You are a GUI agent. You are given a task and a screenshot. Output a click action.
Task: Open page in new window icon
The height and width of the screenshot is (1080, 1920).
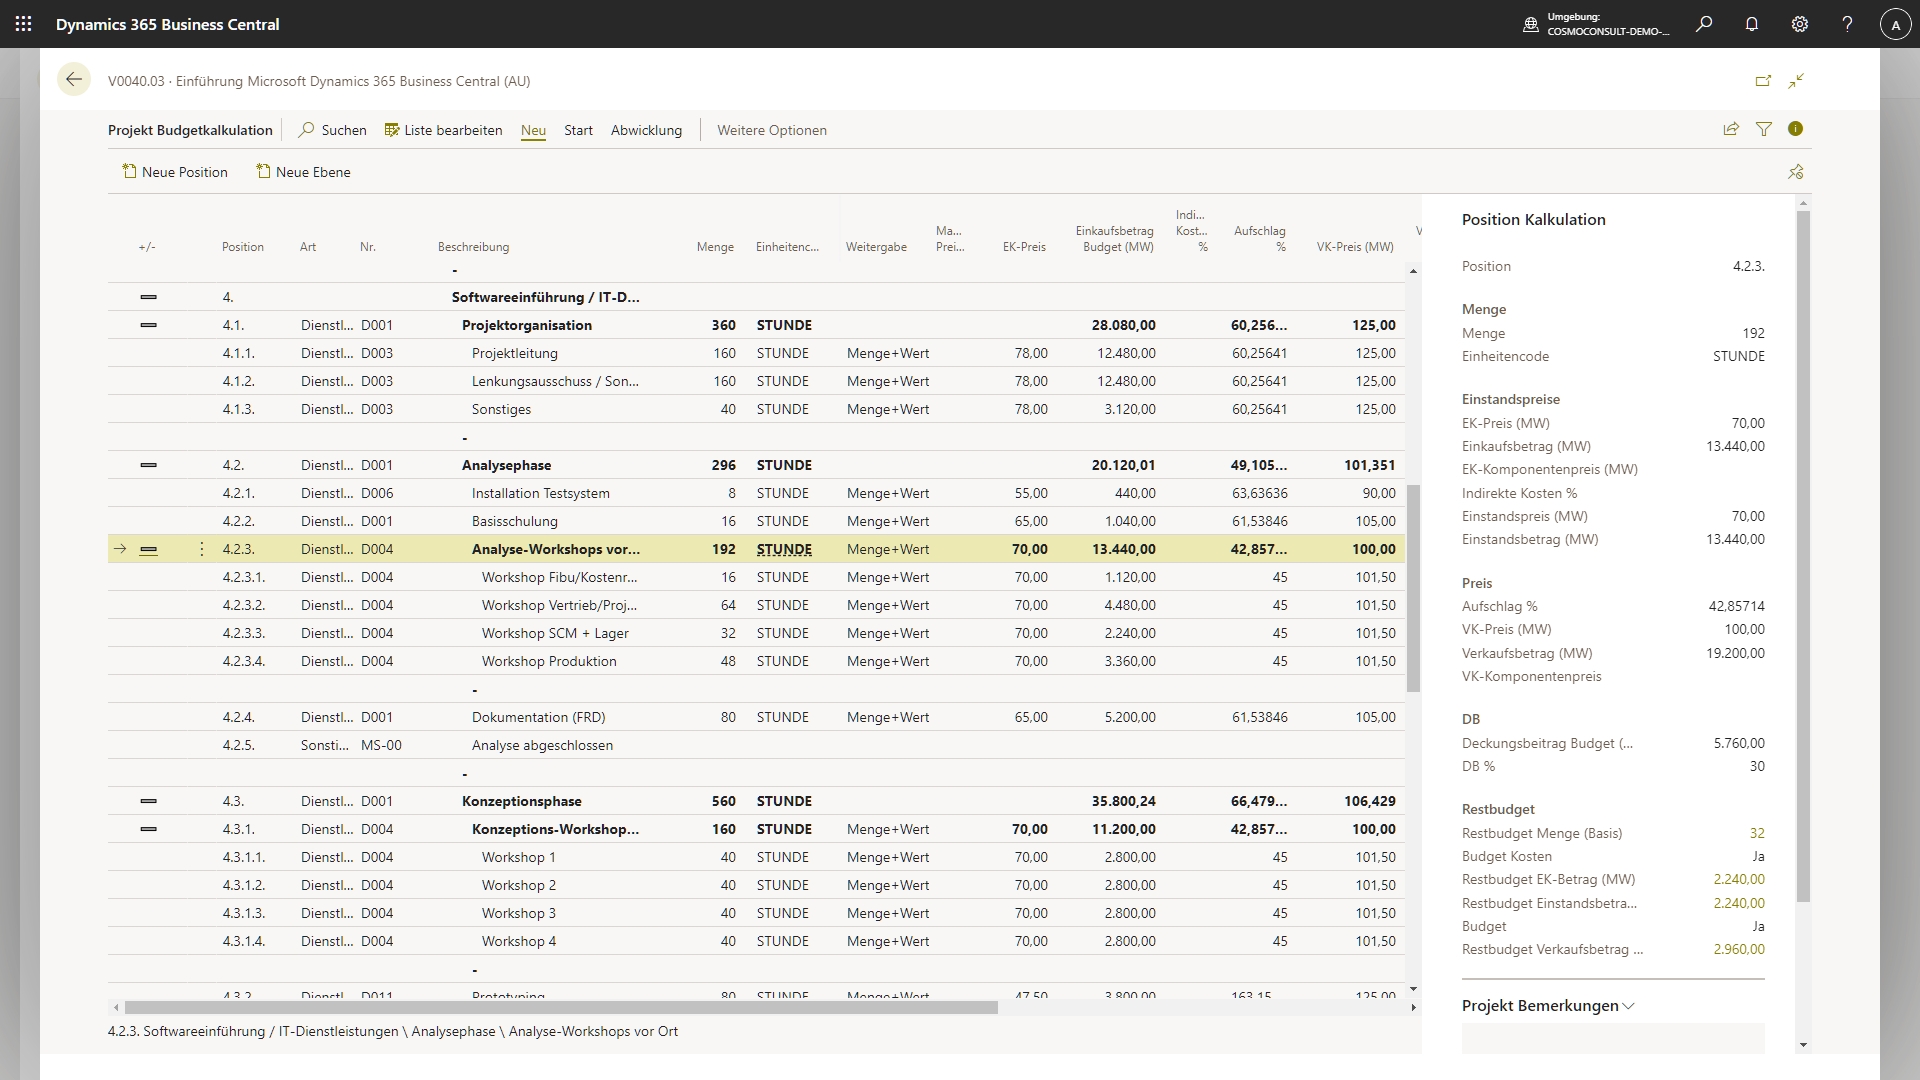coord(1763,81)
